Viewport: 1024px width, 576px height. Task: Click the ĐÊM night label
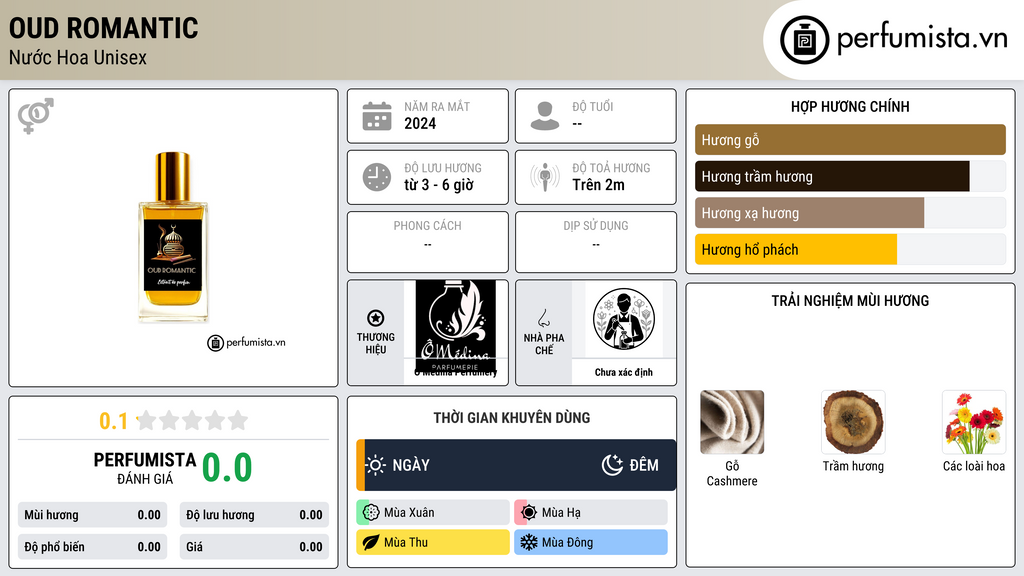(644, 465)
